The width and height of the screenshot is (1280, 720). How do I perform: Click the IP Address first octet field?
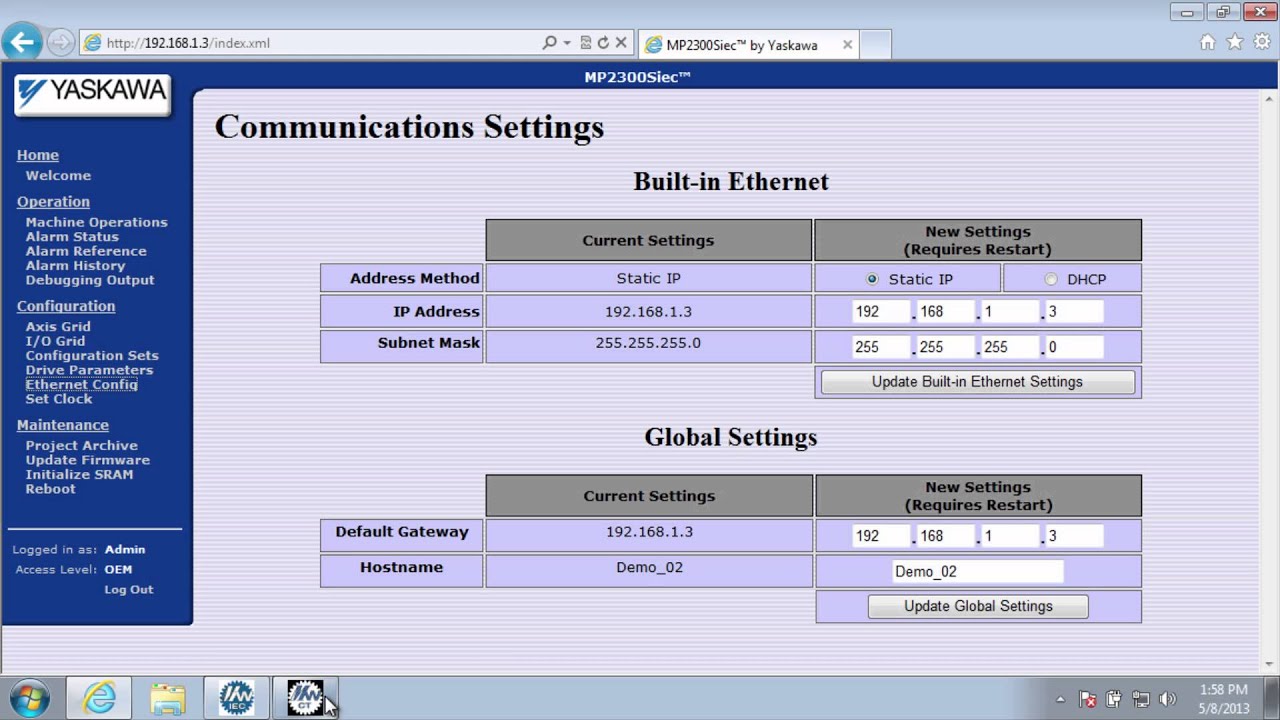(881, 312)
